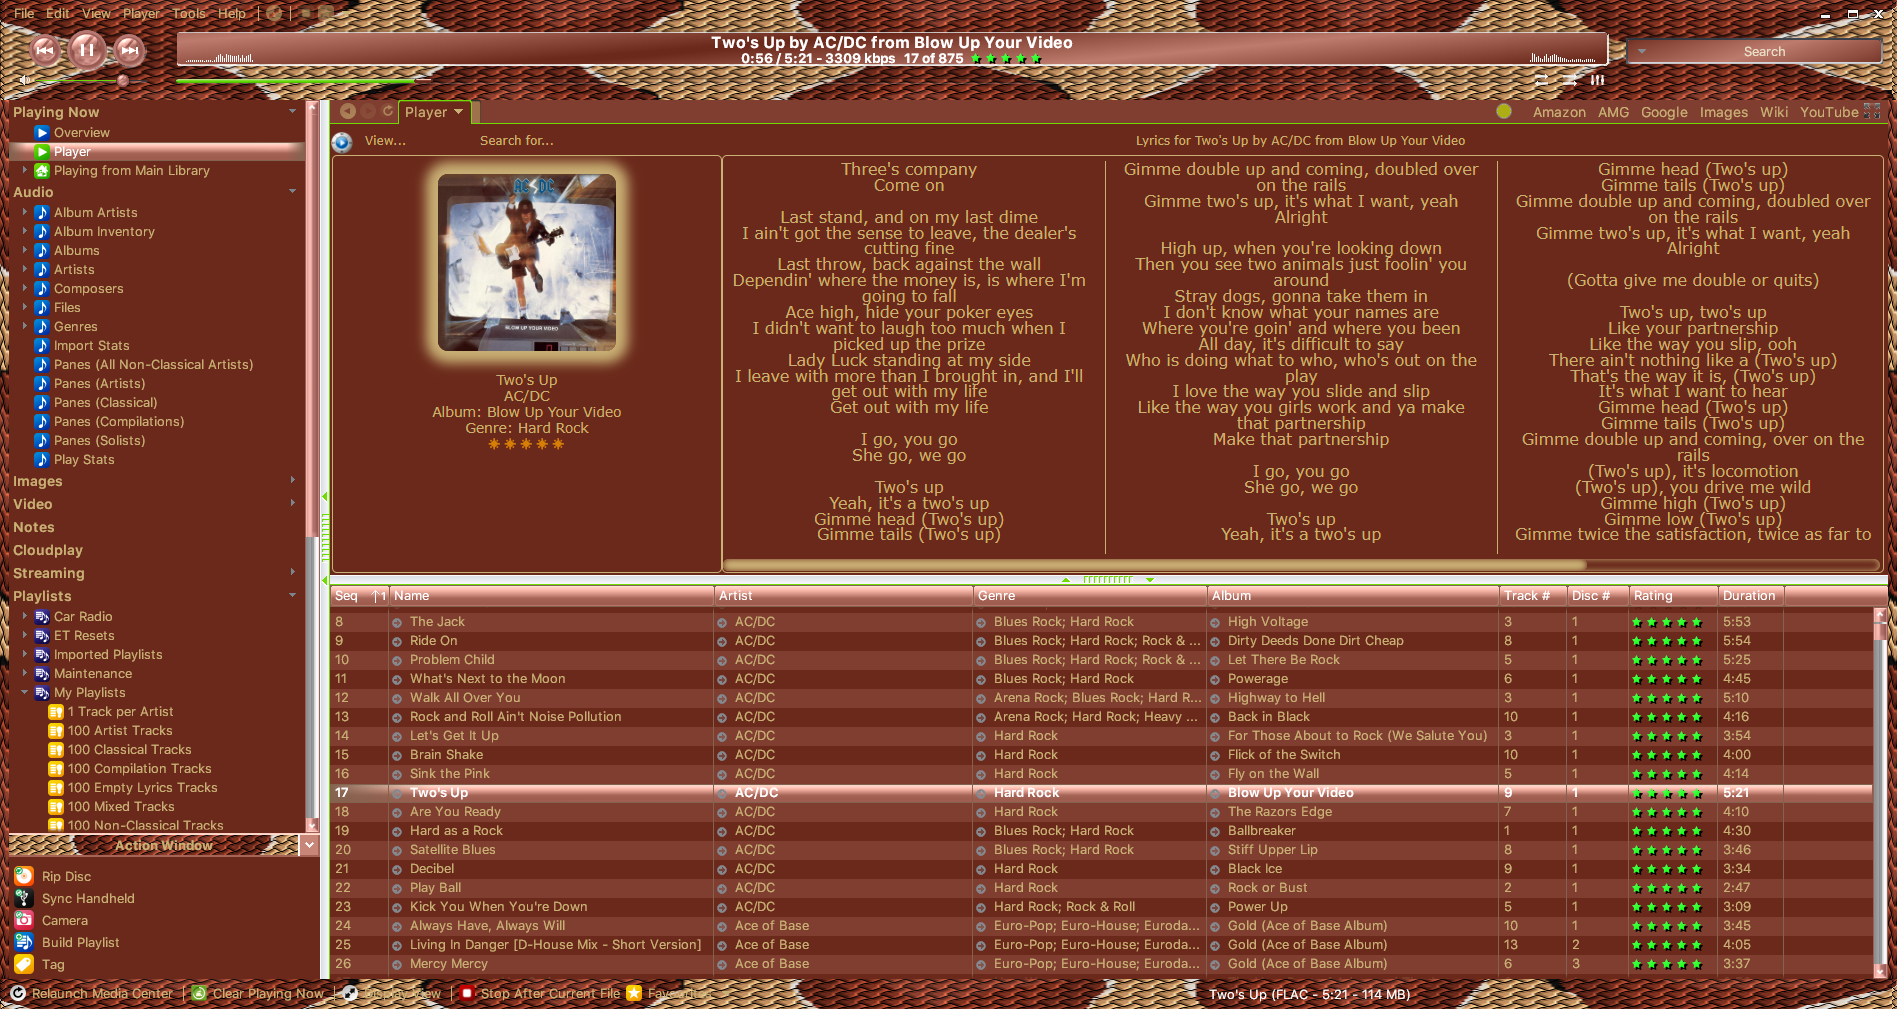Expand the Album Artists tree node
1897x1009 pixels.
(24, 212)
